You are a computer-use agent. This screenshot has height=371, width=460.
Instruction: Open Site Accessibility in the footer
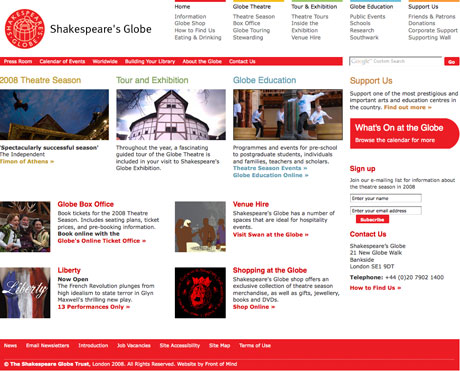tap(180, 345)
